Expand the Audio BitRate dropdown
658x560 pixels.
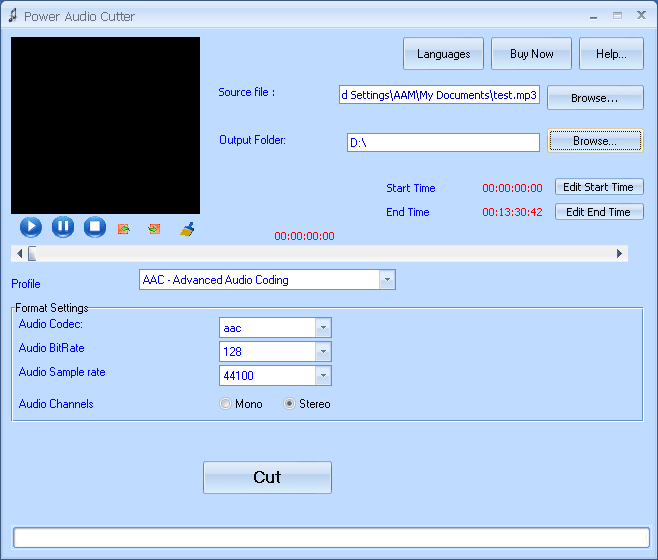click(x=322, y=352)
